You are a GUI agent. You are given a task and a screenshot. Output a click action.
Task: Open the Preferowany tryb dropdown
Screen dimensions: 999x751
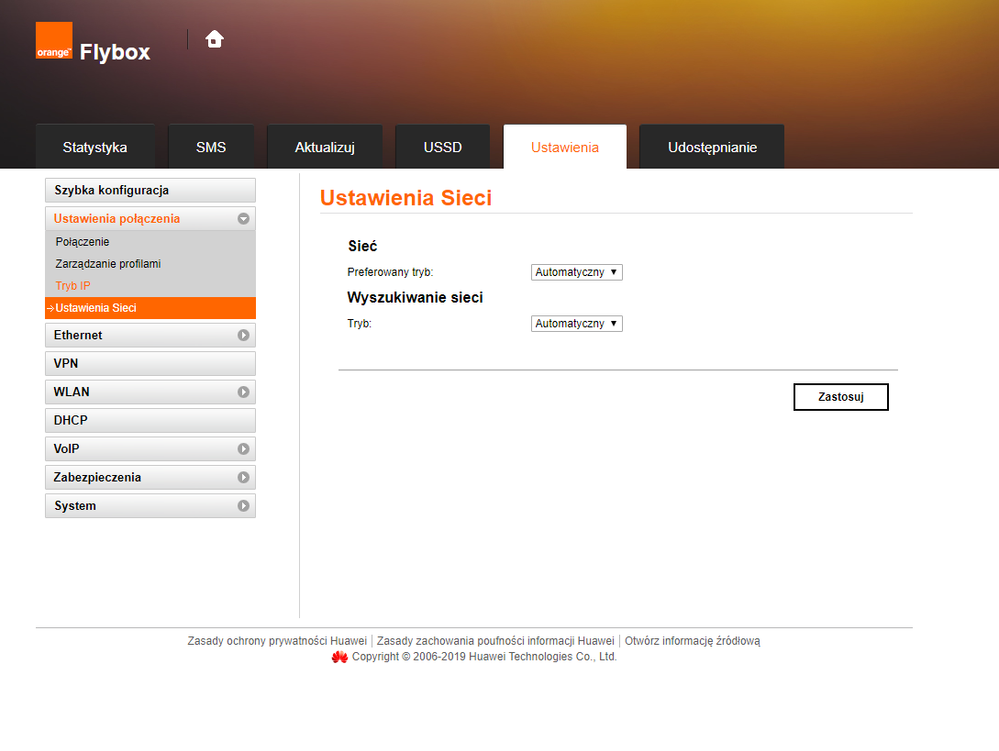[576, 272]
